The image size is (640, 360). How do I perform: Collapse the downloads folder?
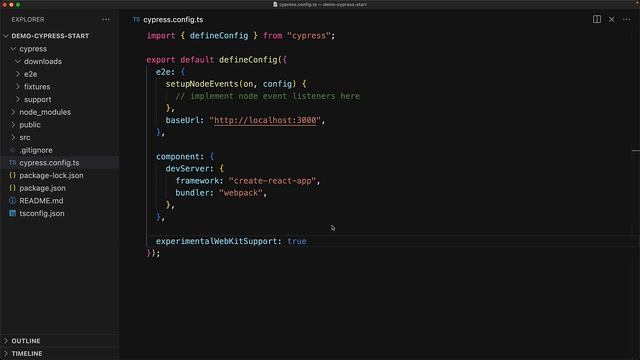click(x=18, y=61)
